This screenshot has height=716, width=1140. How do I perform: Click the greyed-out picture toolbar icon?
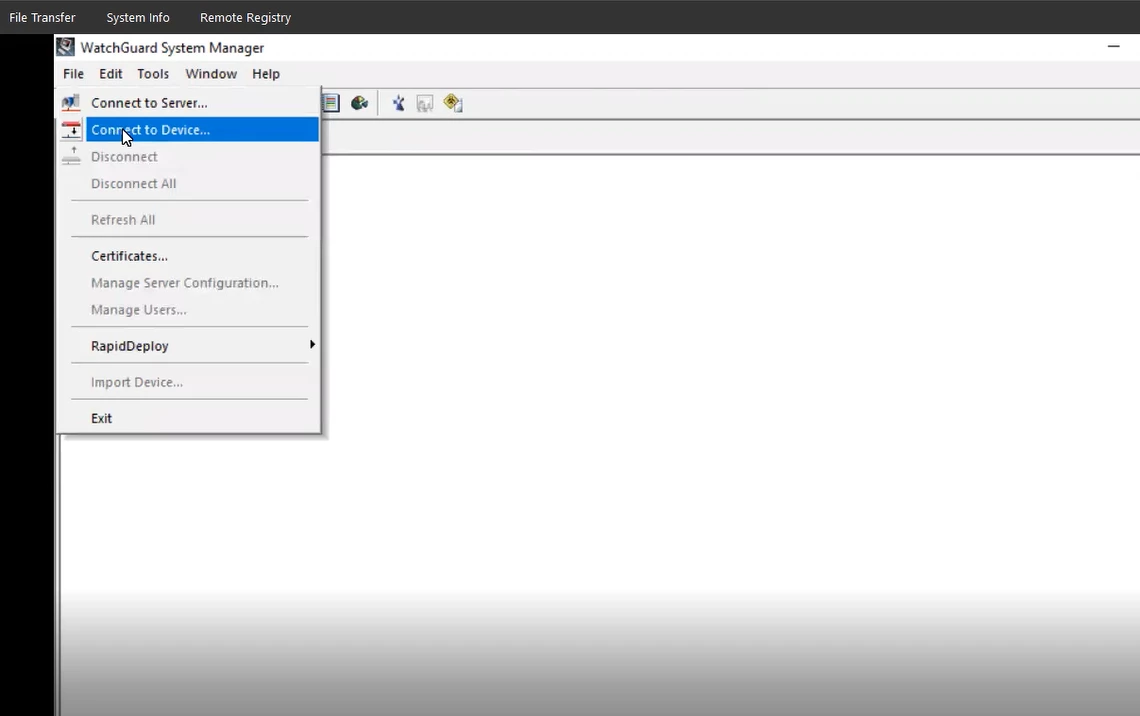coord(425,103)
